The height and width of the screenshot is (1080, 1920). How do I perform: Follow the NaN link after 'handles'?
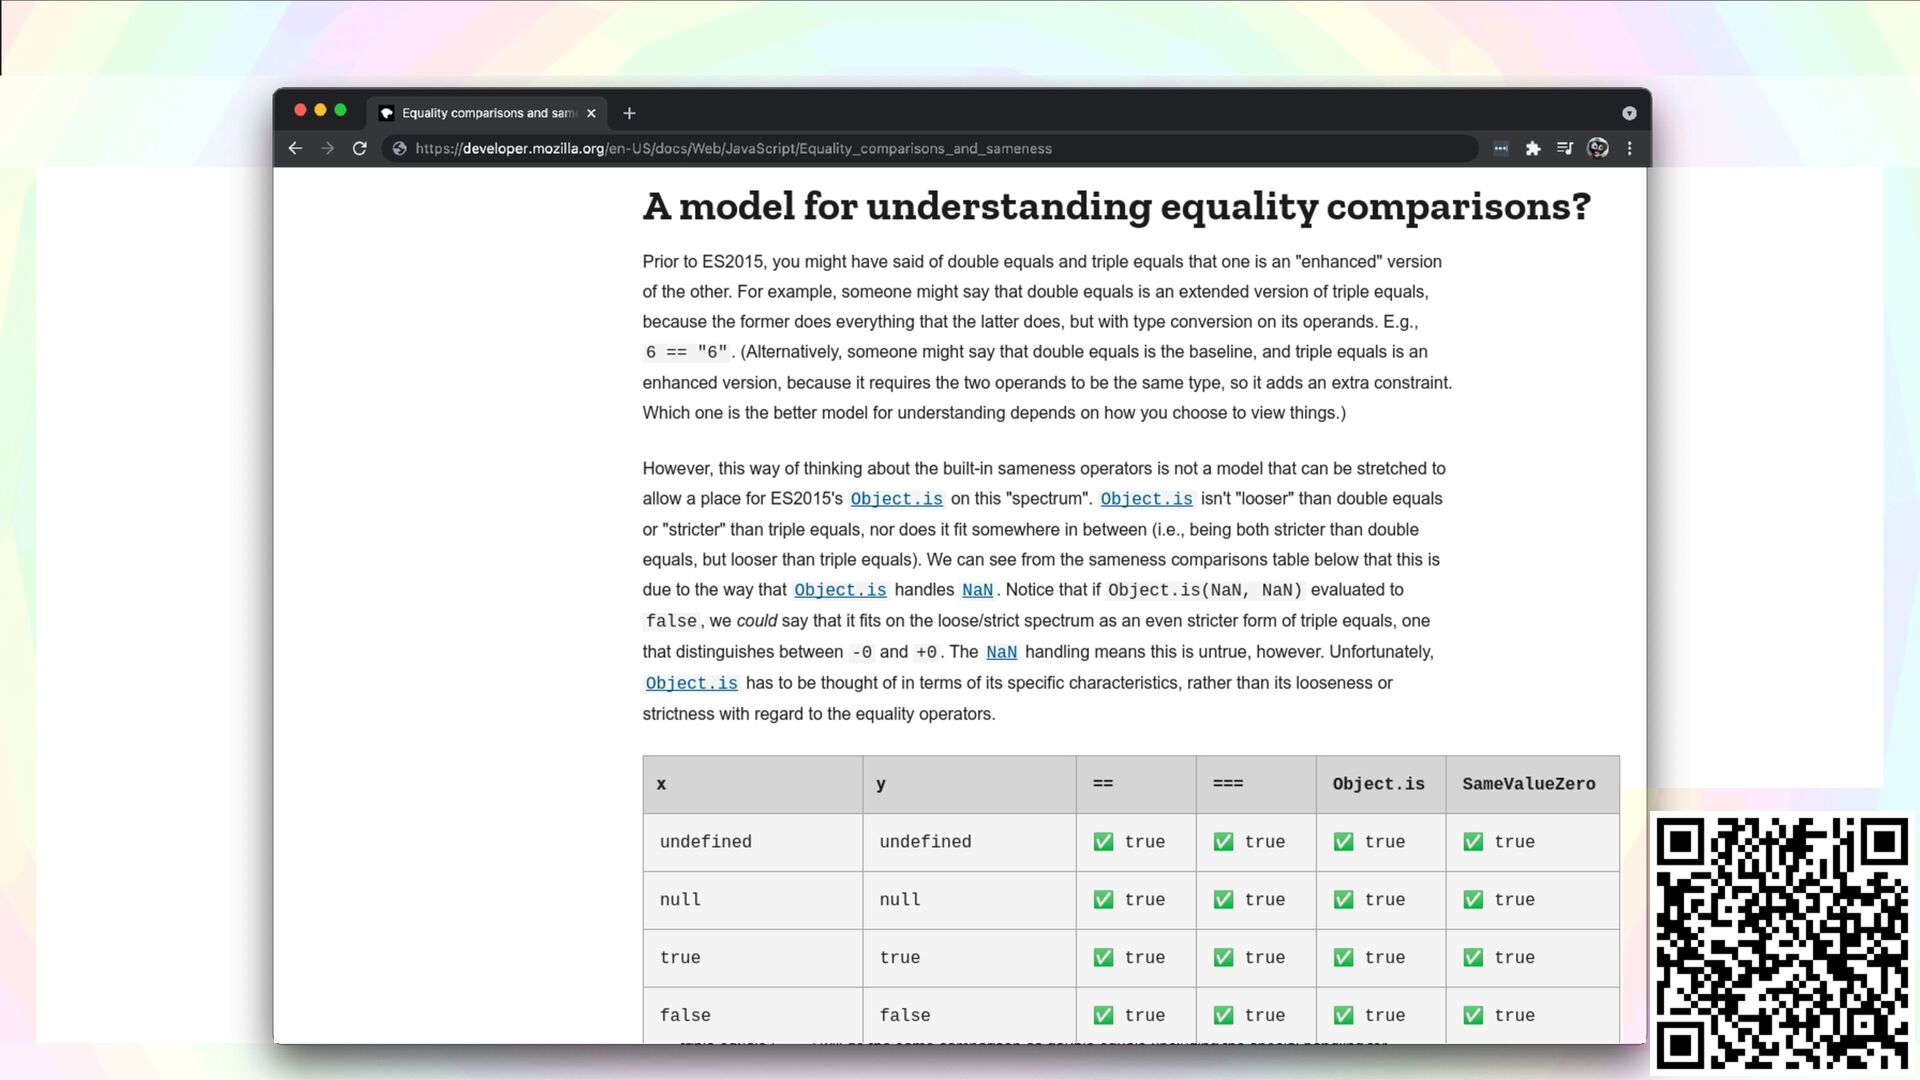point(977,590)
